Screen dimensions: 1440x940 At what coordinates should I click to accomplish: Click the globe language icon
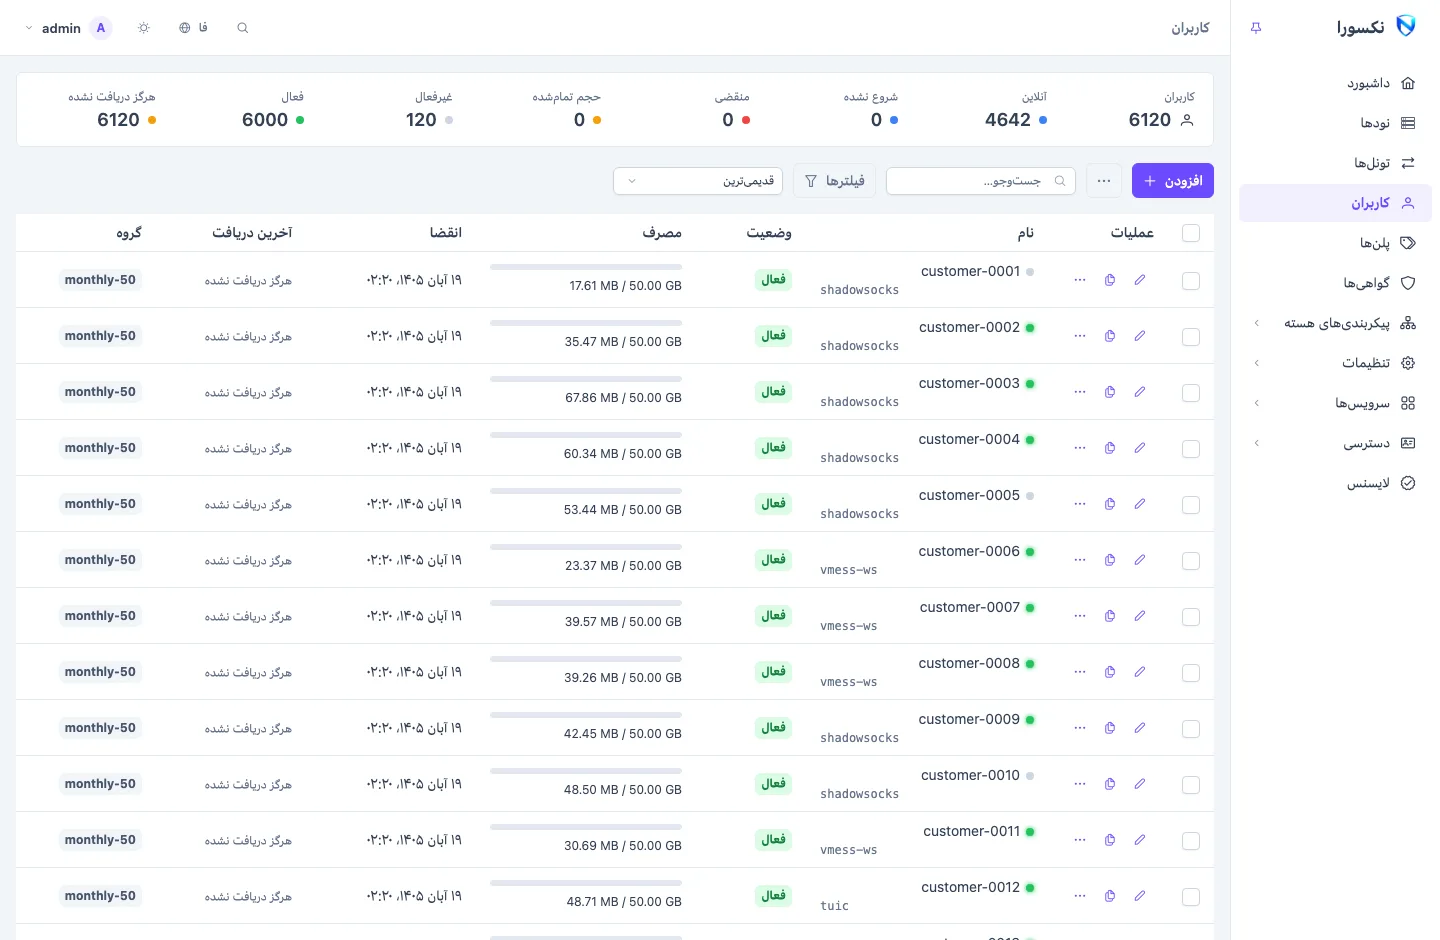(185, 28)
